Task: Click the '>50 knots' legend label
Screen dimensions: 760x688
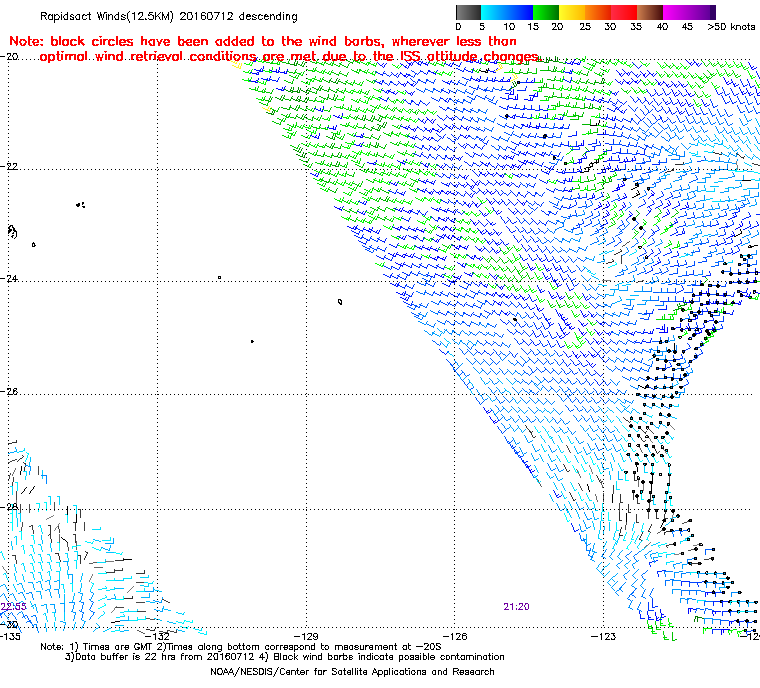Action: coord(731,27)
